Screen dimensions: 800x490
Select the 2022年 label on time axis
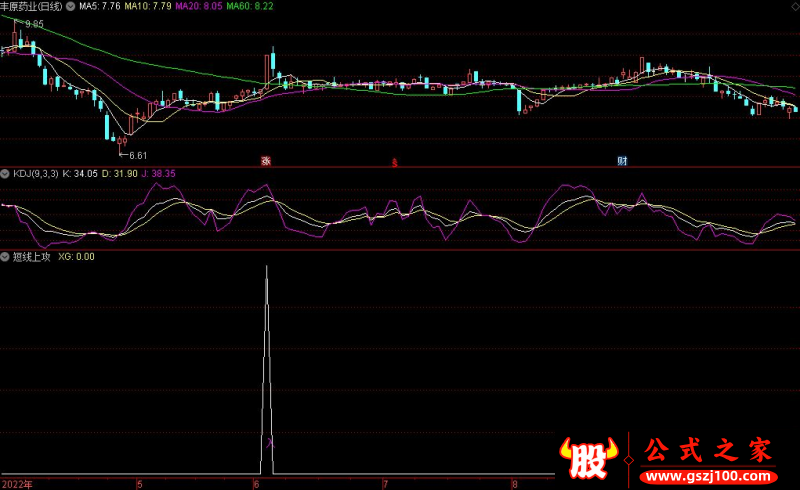(16, 484)
